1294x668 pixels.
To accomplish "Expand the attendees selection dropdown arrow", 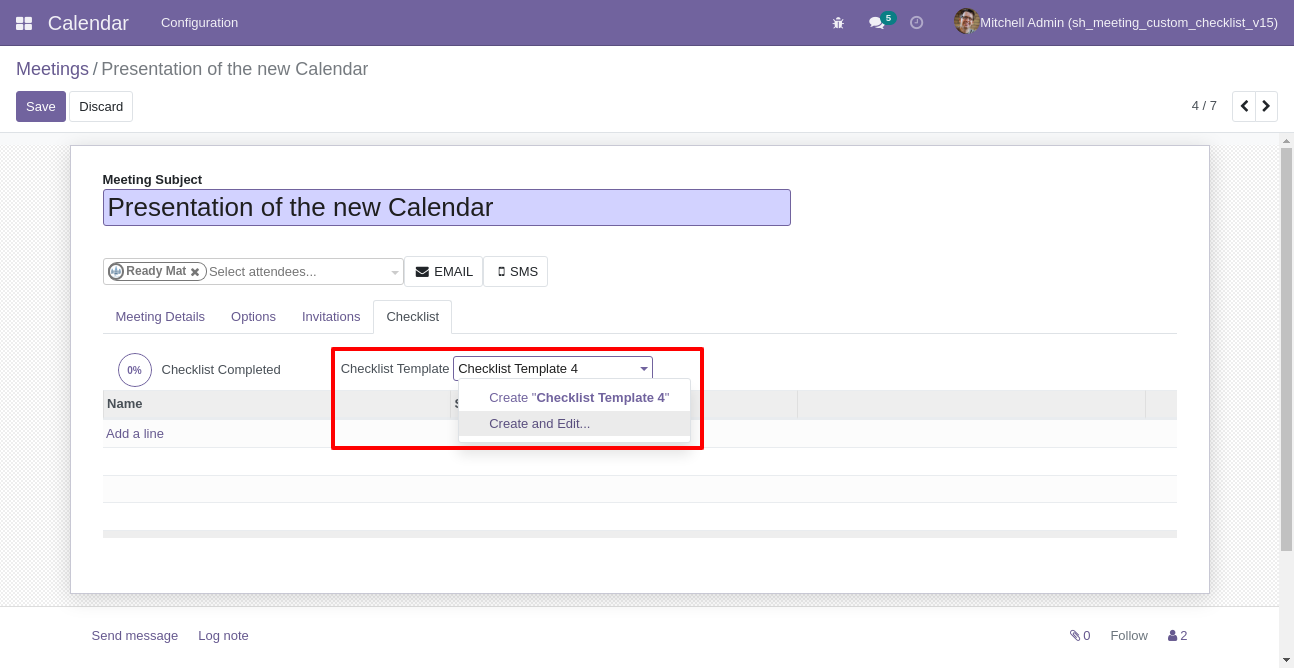I will pyautogui.click(x=395, y=272).
